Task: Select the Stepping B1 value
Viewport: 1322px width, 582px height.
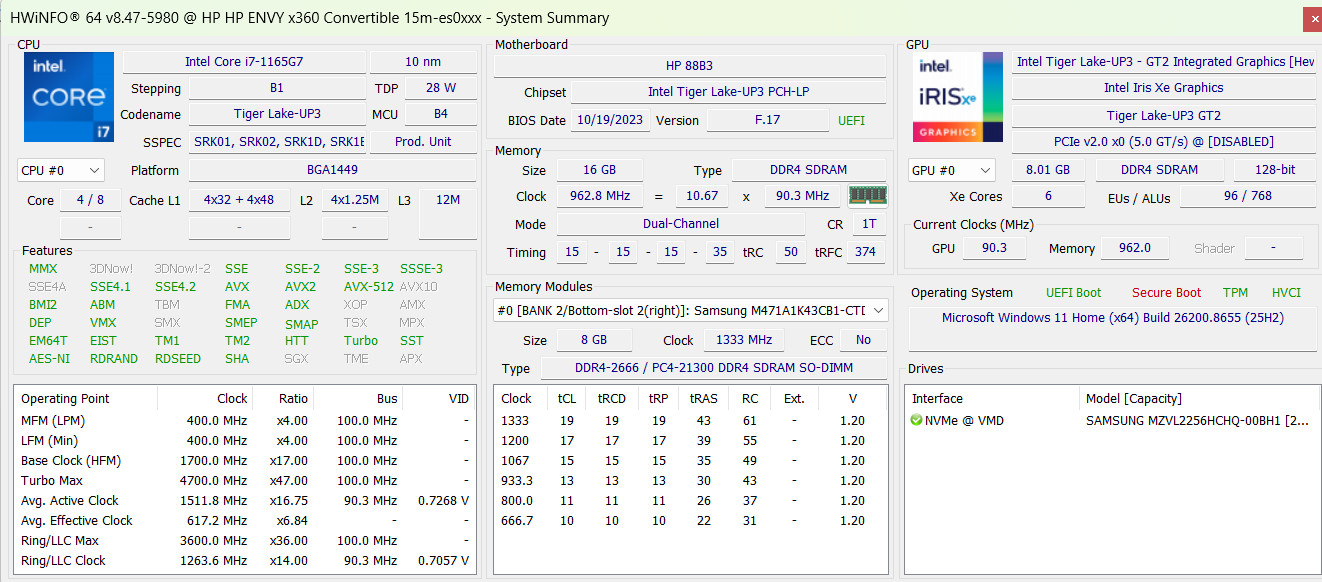Action: point(277,88)
